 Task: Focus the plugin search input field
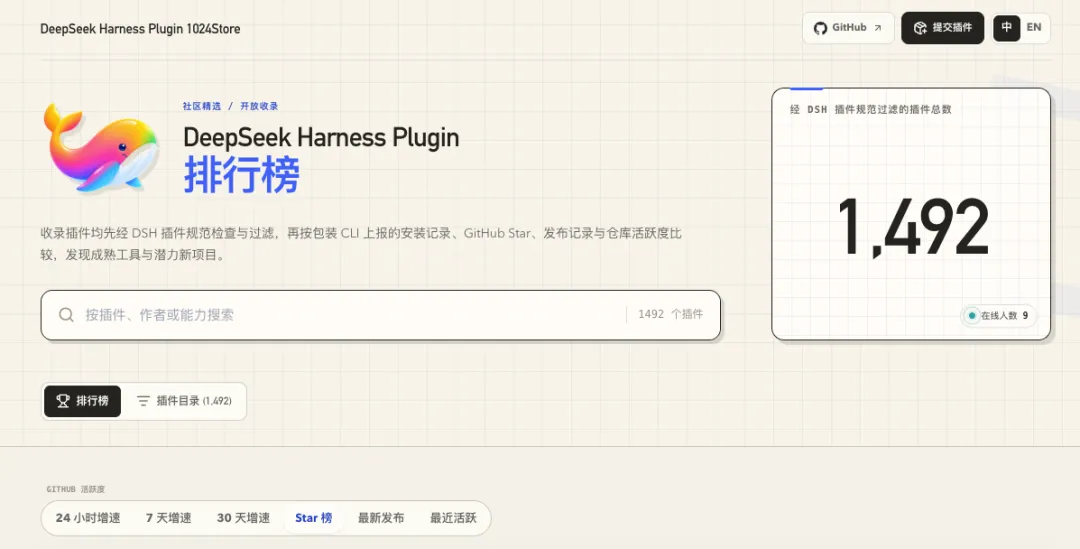coord(380,315)
